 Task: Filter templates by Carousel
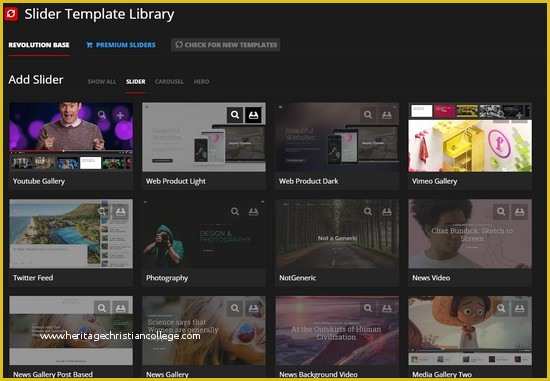pos(169,82)
